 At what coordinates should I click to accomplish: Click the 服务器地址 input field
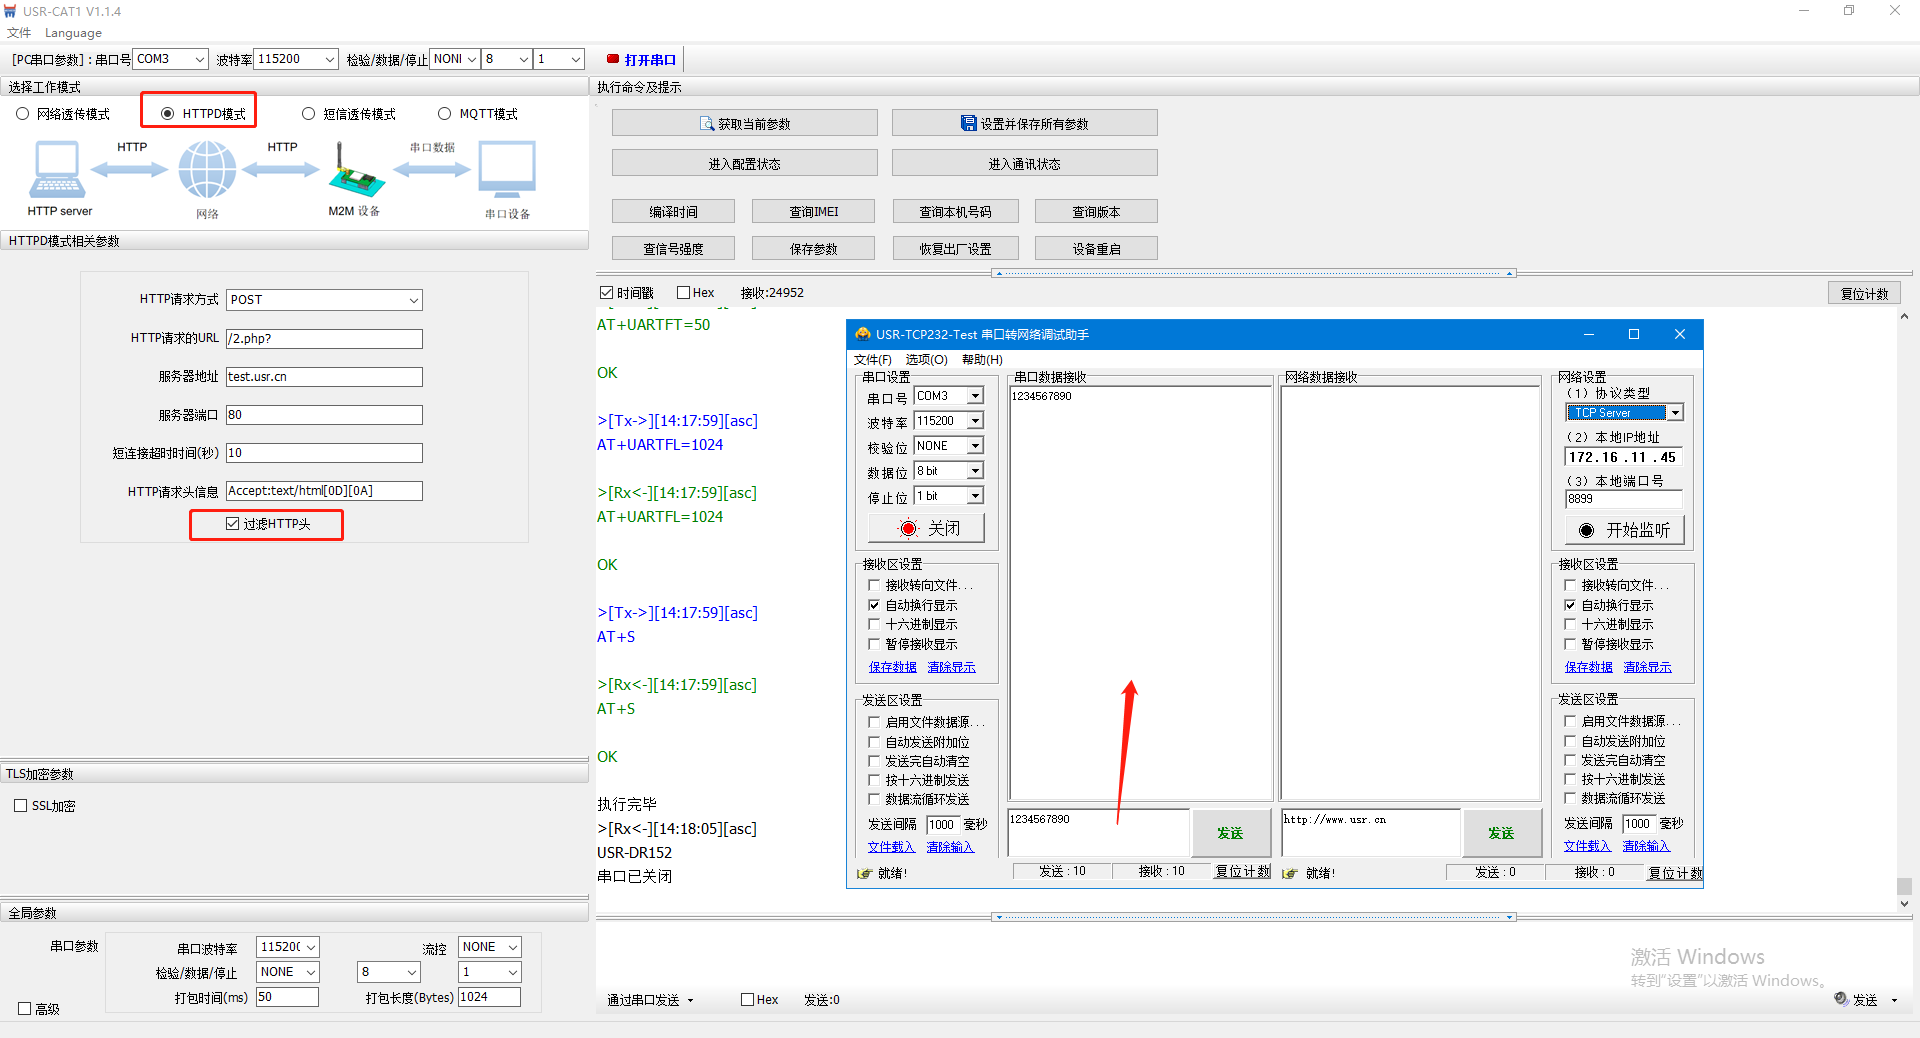coord(324,377)
